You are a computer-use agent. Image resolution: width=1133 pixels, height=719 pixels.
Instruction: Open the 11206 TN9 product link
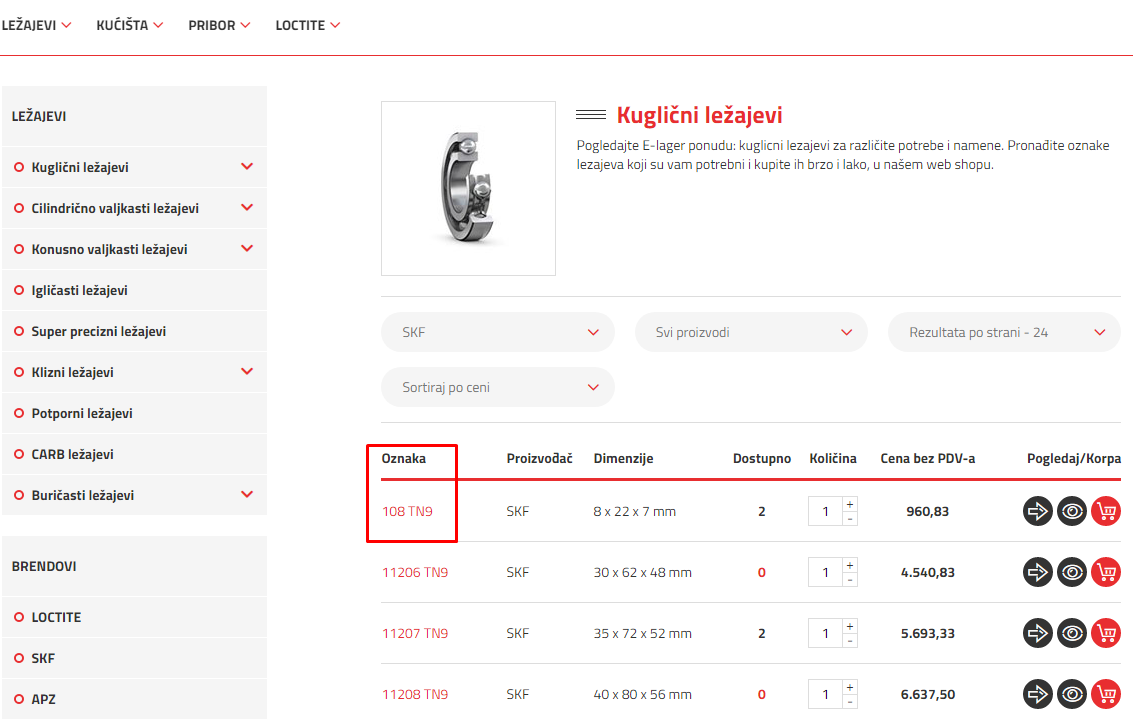415,573
